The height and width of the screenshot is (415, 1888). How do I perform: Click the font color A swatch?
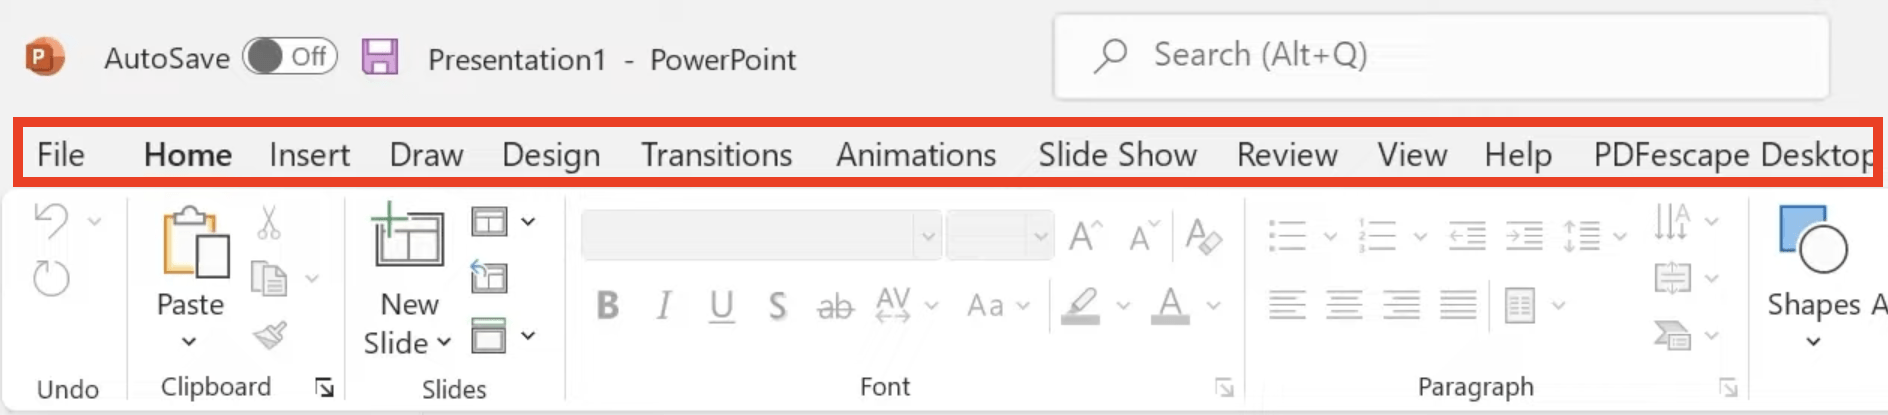coord(1170,305)
